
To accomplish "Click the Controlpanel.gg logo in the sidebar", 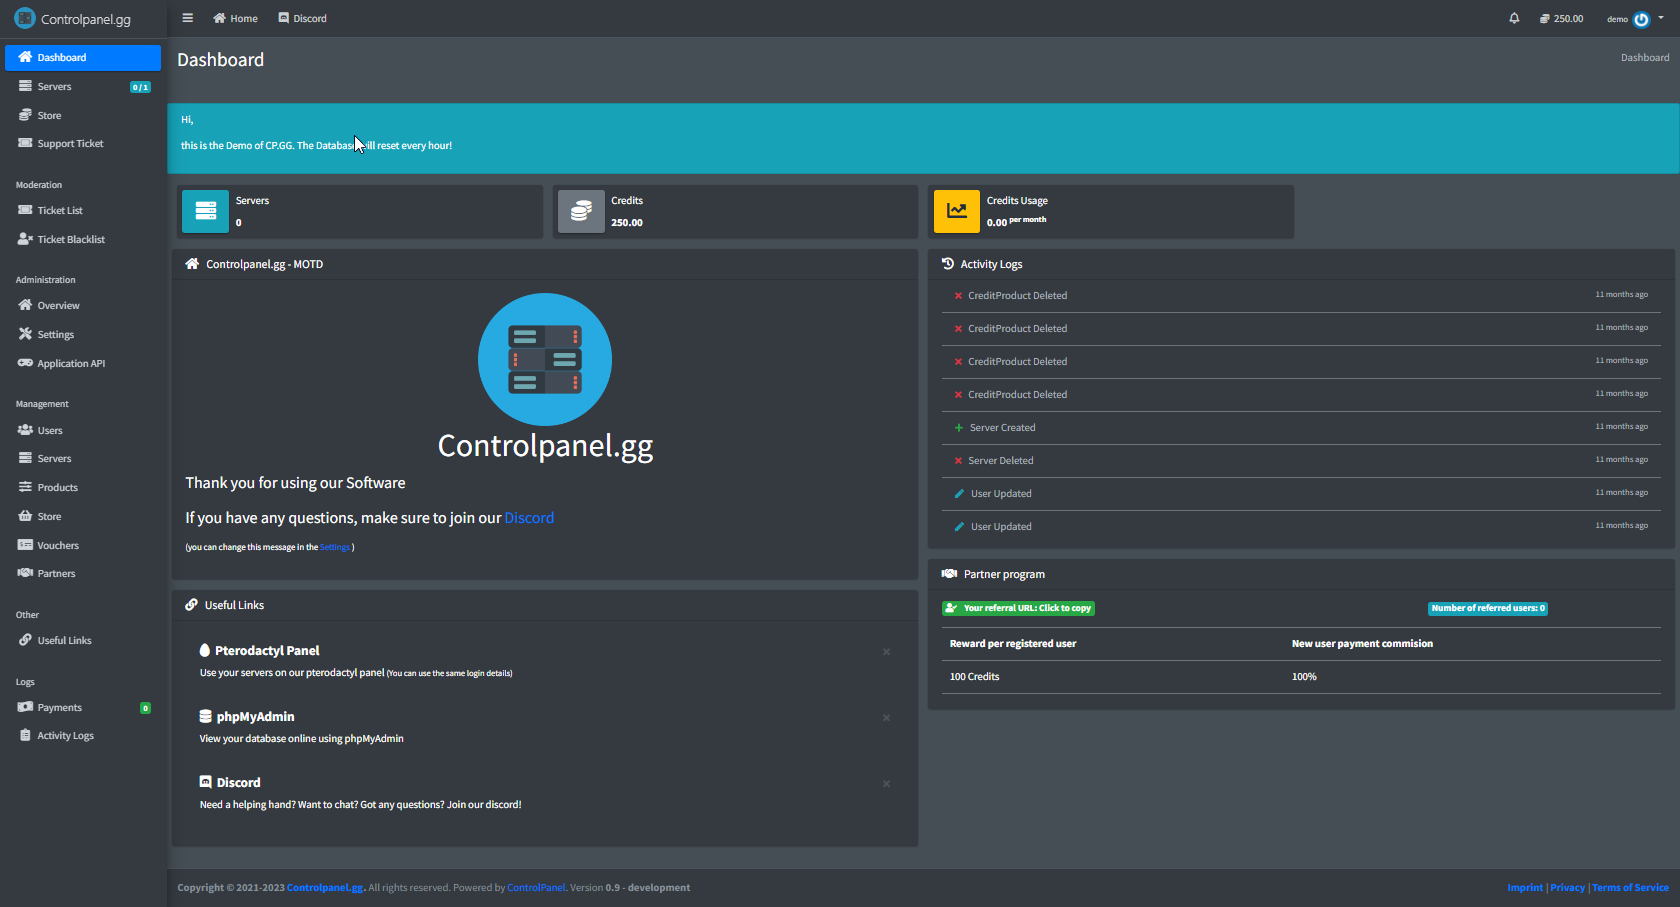I will [x=73, y=19].
